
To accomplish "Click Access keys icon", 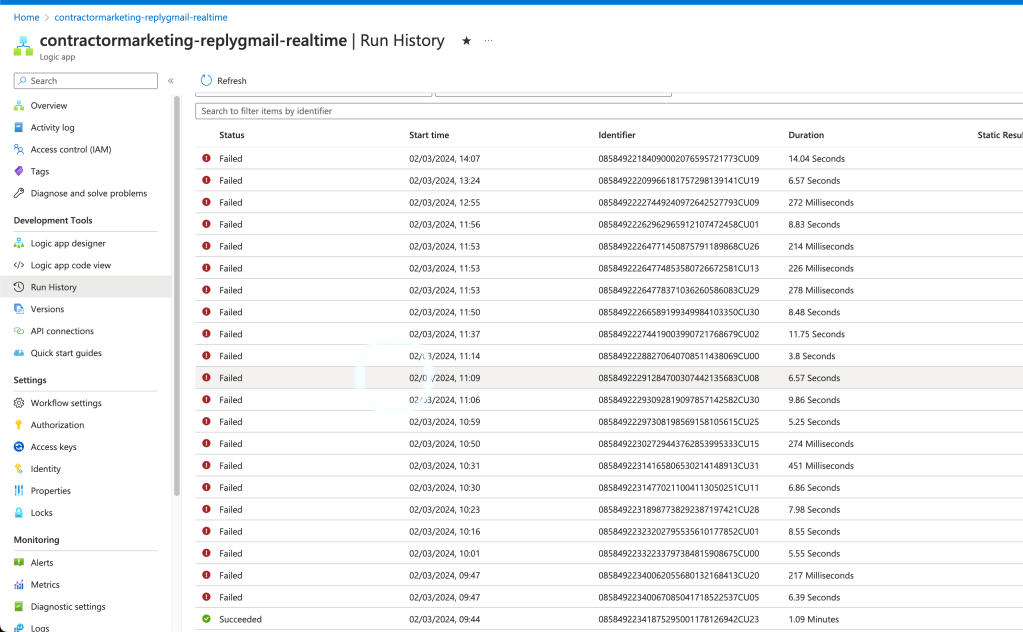I will tap(19, 447).
